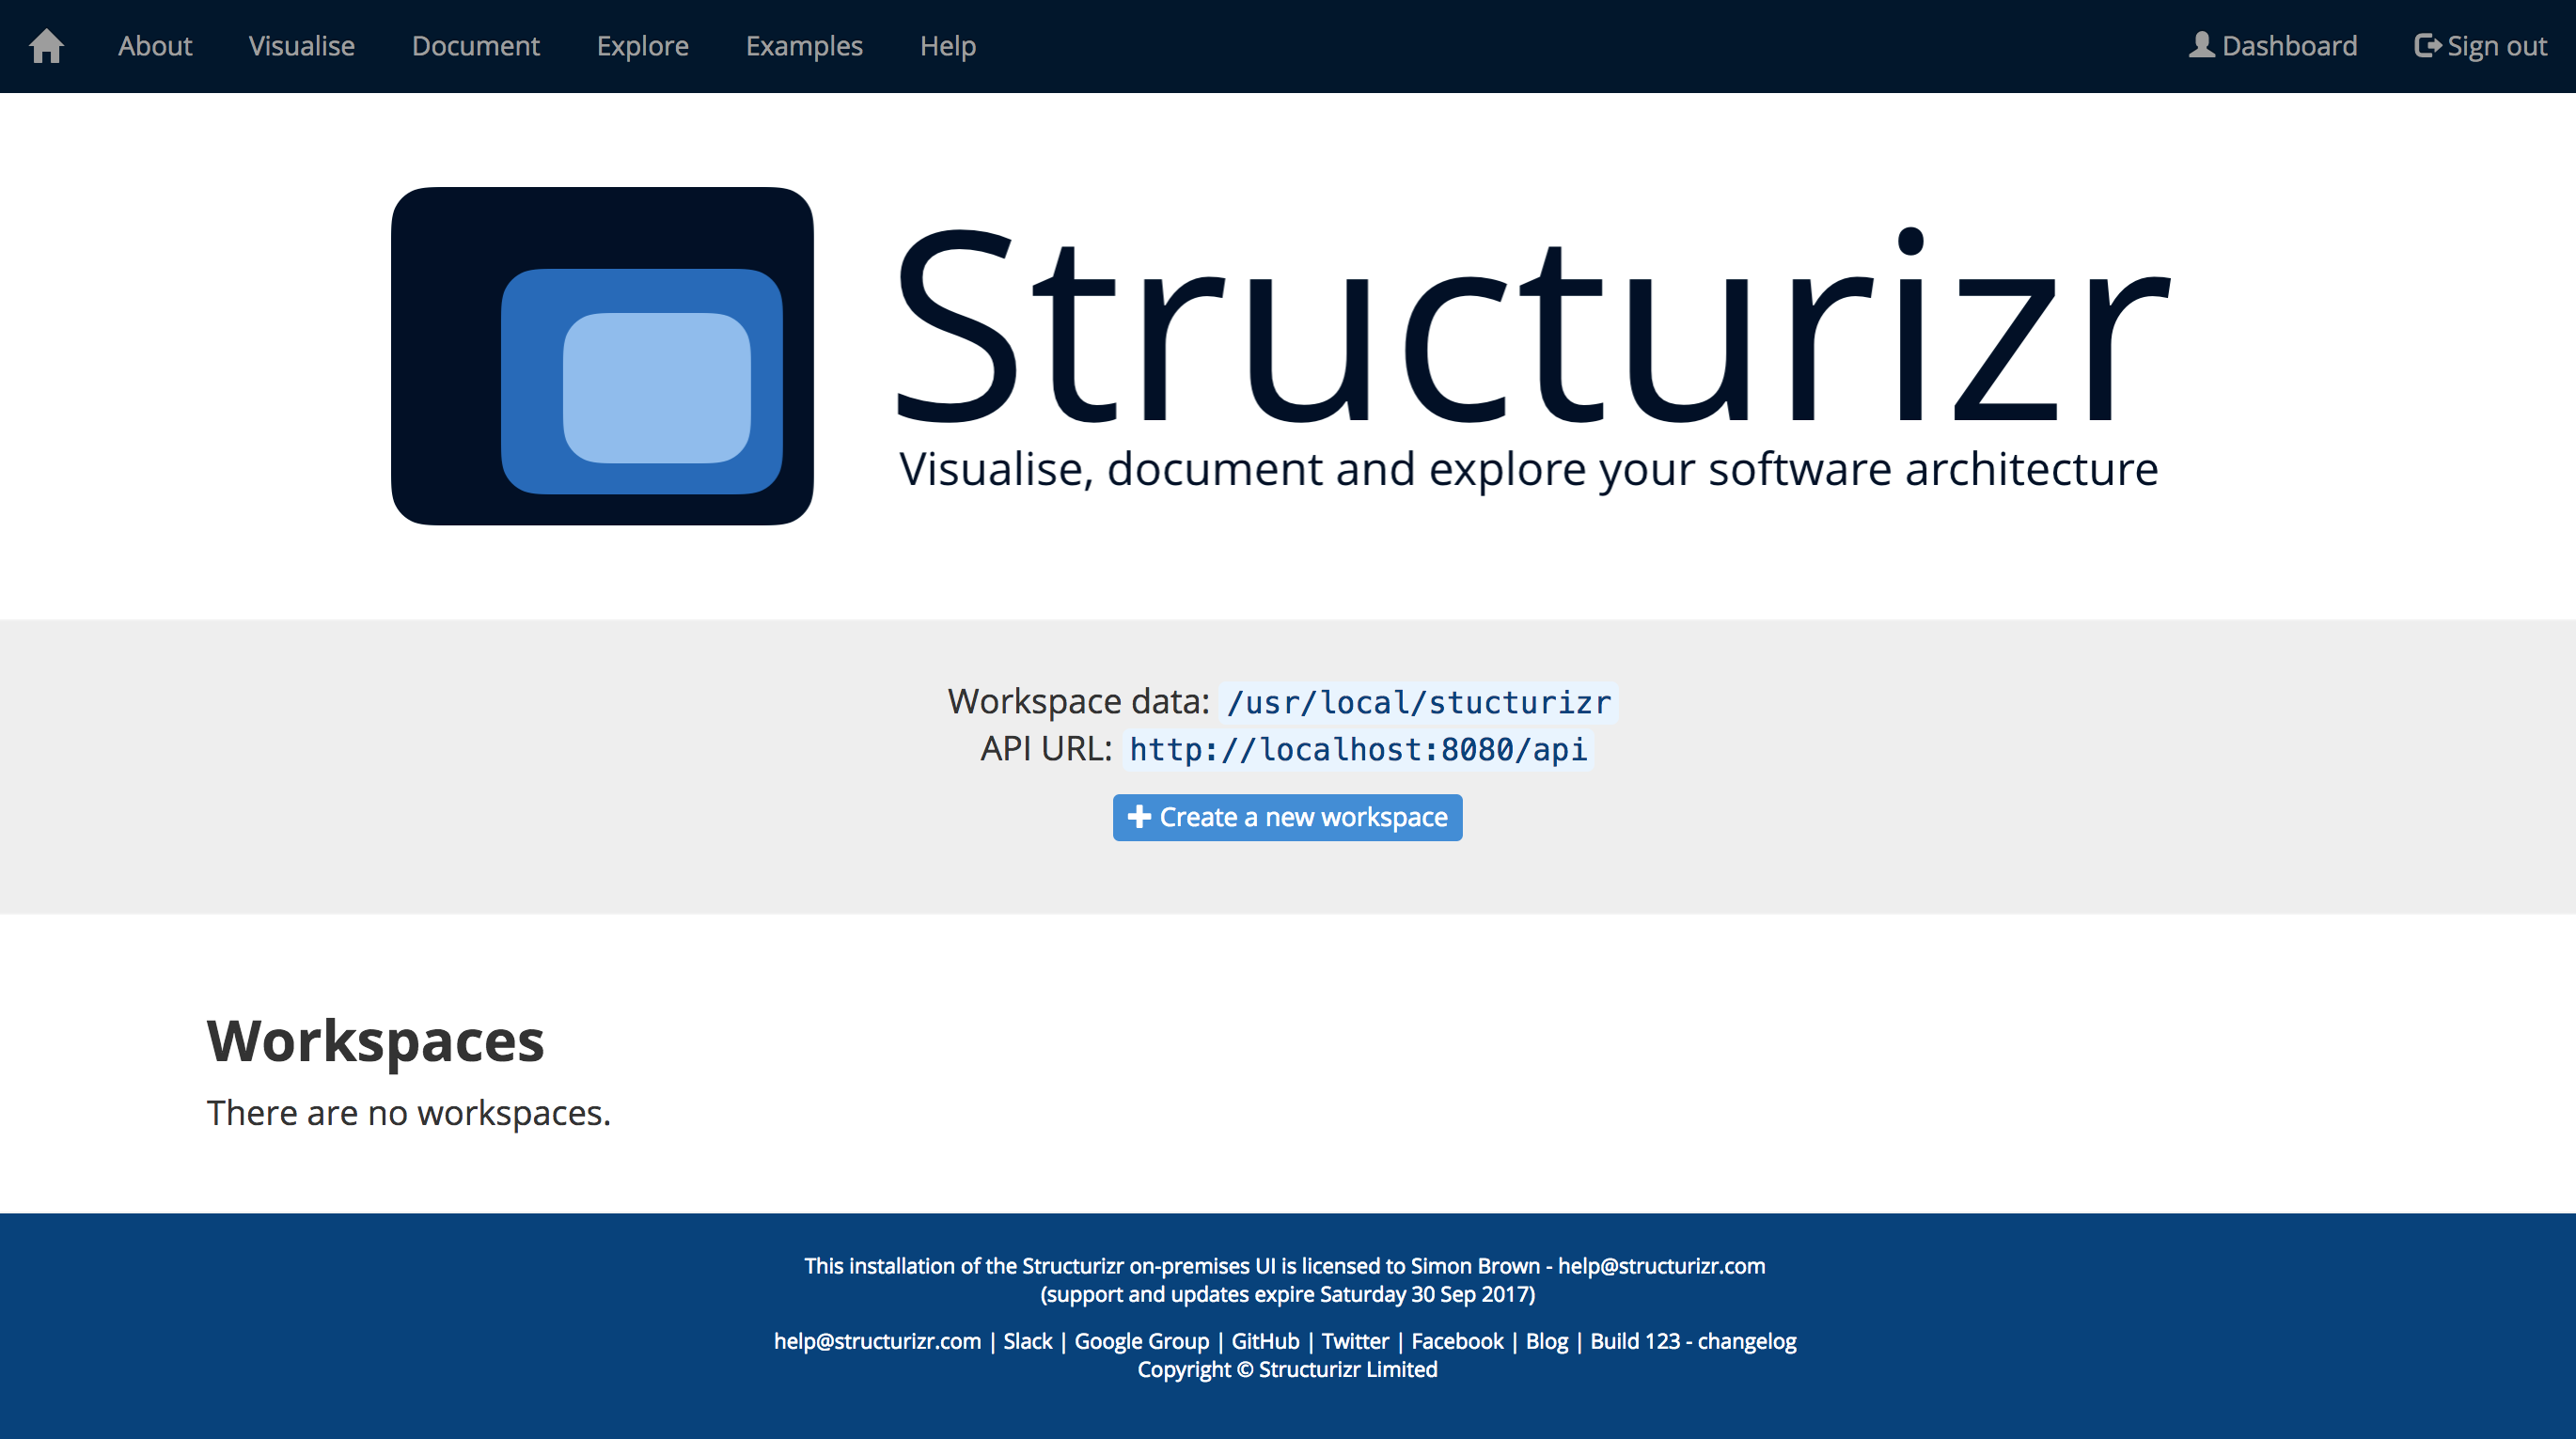Screen dimensions: 2576x1439
Task: Click the large Structurizr title text
Action: pos(1533,325)
